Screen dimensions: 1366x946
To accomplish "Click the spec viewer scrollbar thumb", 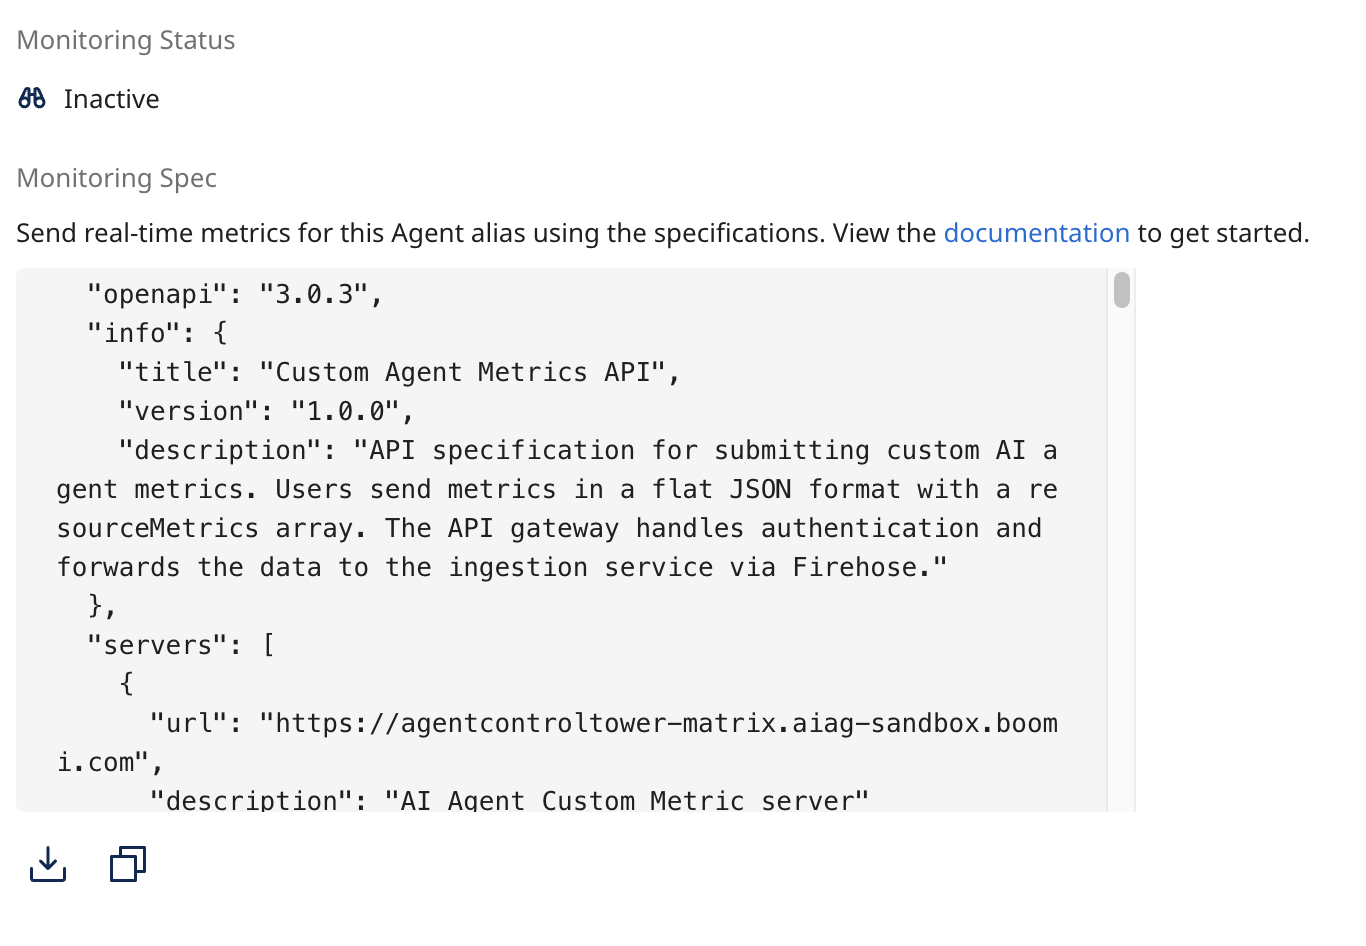I will [1121, 292].
